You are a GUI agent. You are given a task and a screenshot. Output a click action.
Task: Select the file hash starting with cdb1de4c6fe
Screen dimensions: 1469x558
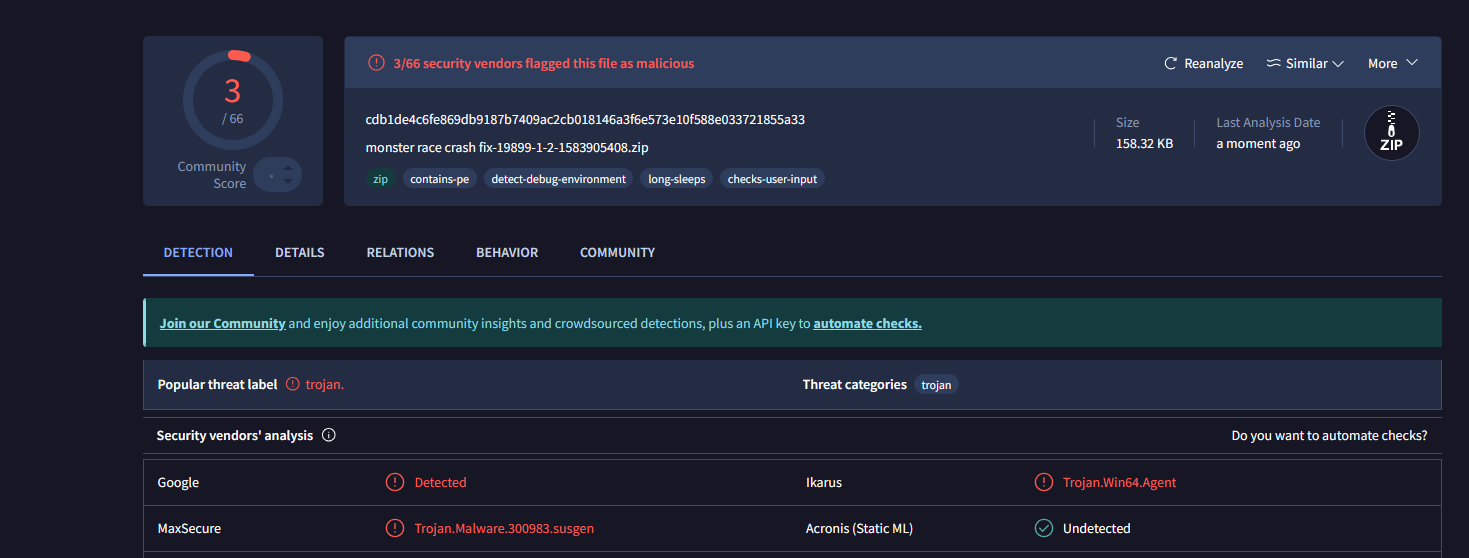[585, 119]
